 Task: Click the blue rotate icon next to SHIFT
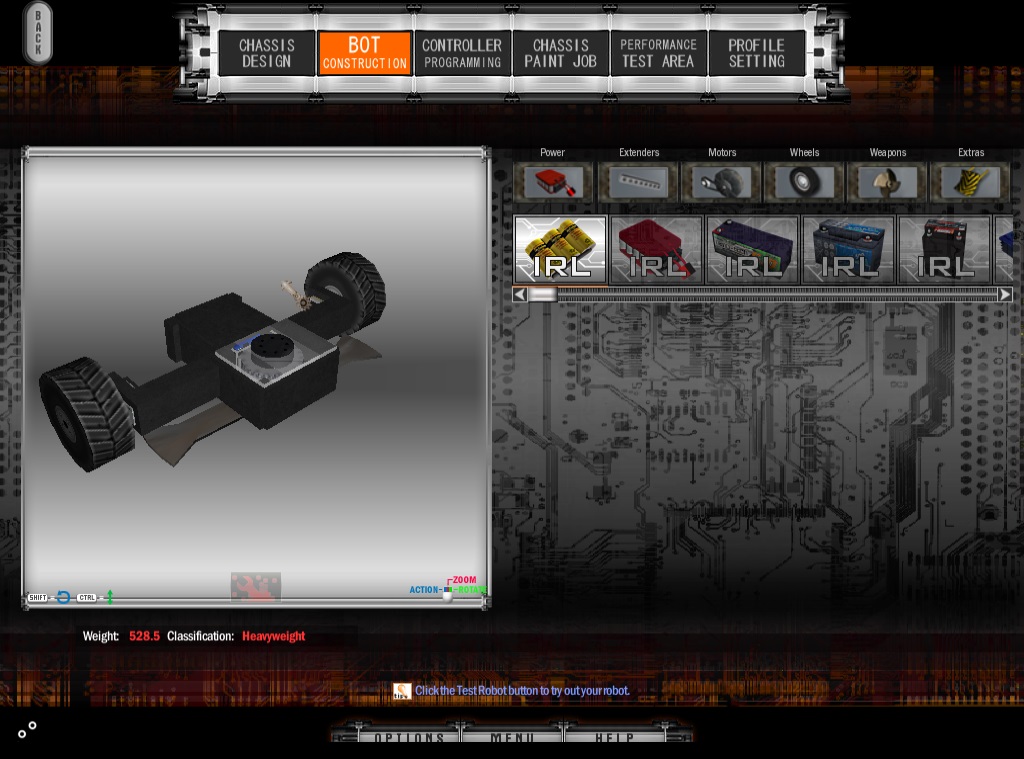coord(63,597)
